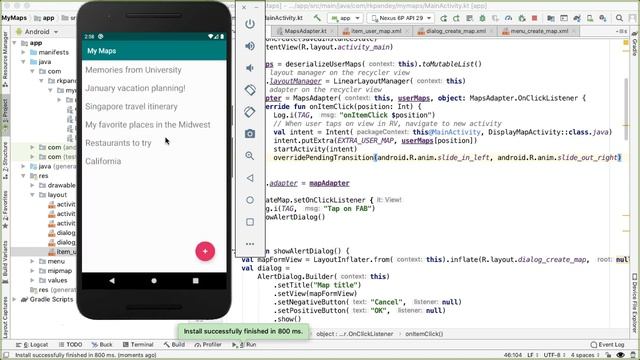Open the Run tool window
The width and height of the screenshot is (640, 360).
coord(244,344)
